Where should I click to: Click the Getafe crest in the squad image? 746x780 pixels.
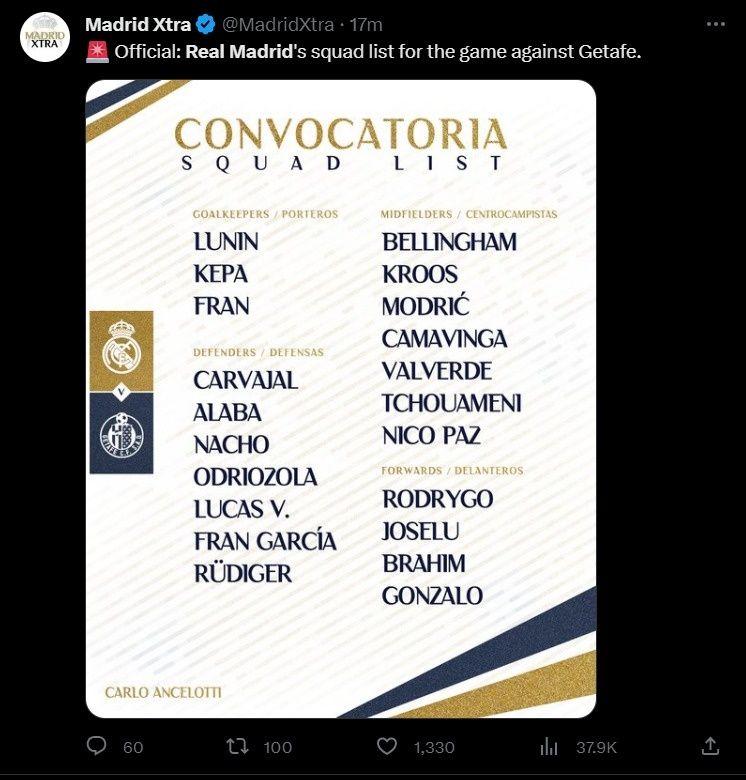(121, 432)
